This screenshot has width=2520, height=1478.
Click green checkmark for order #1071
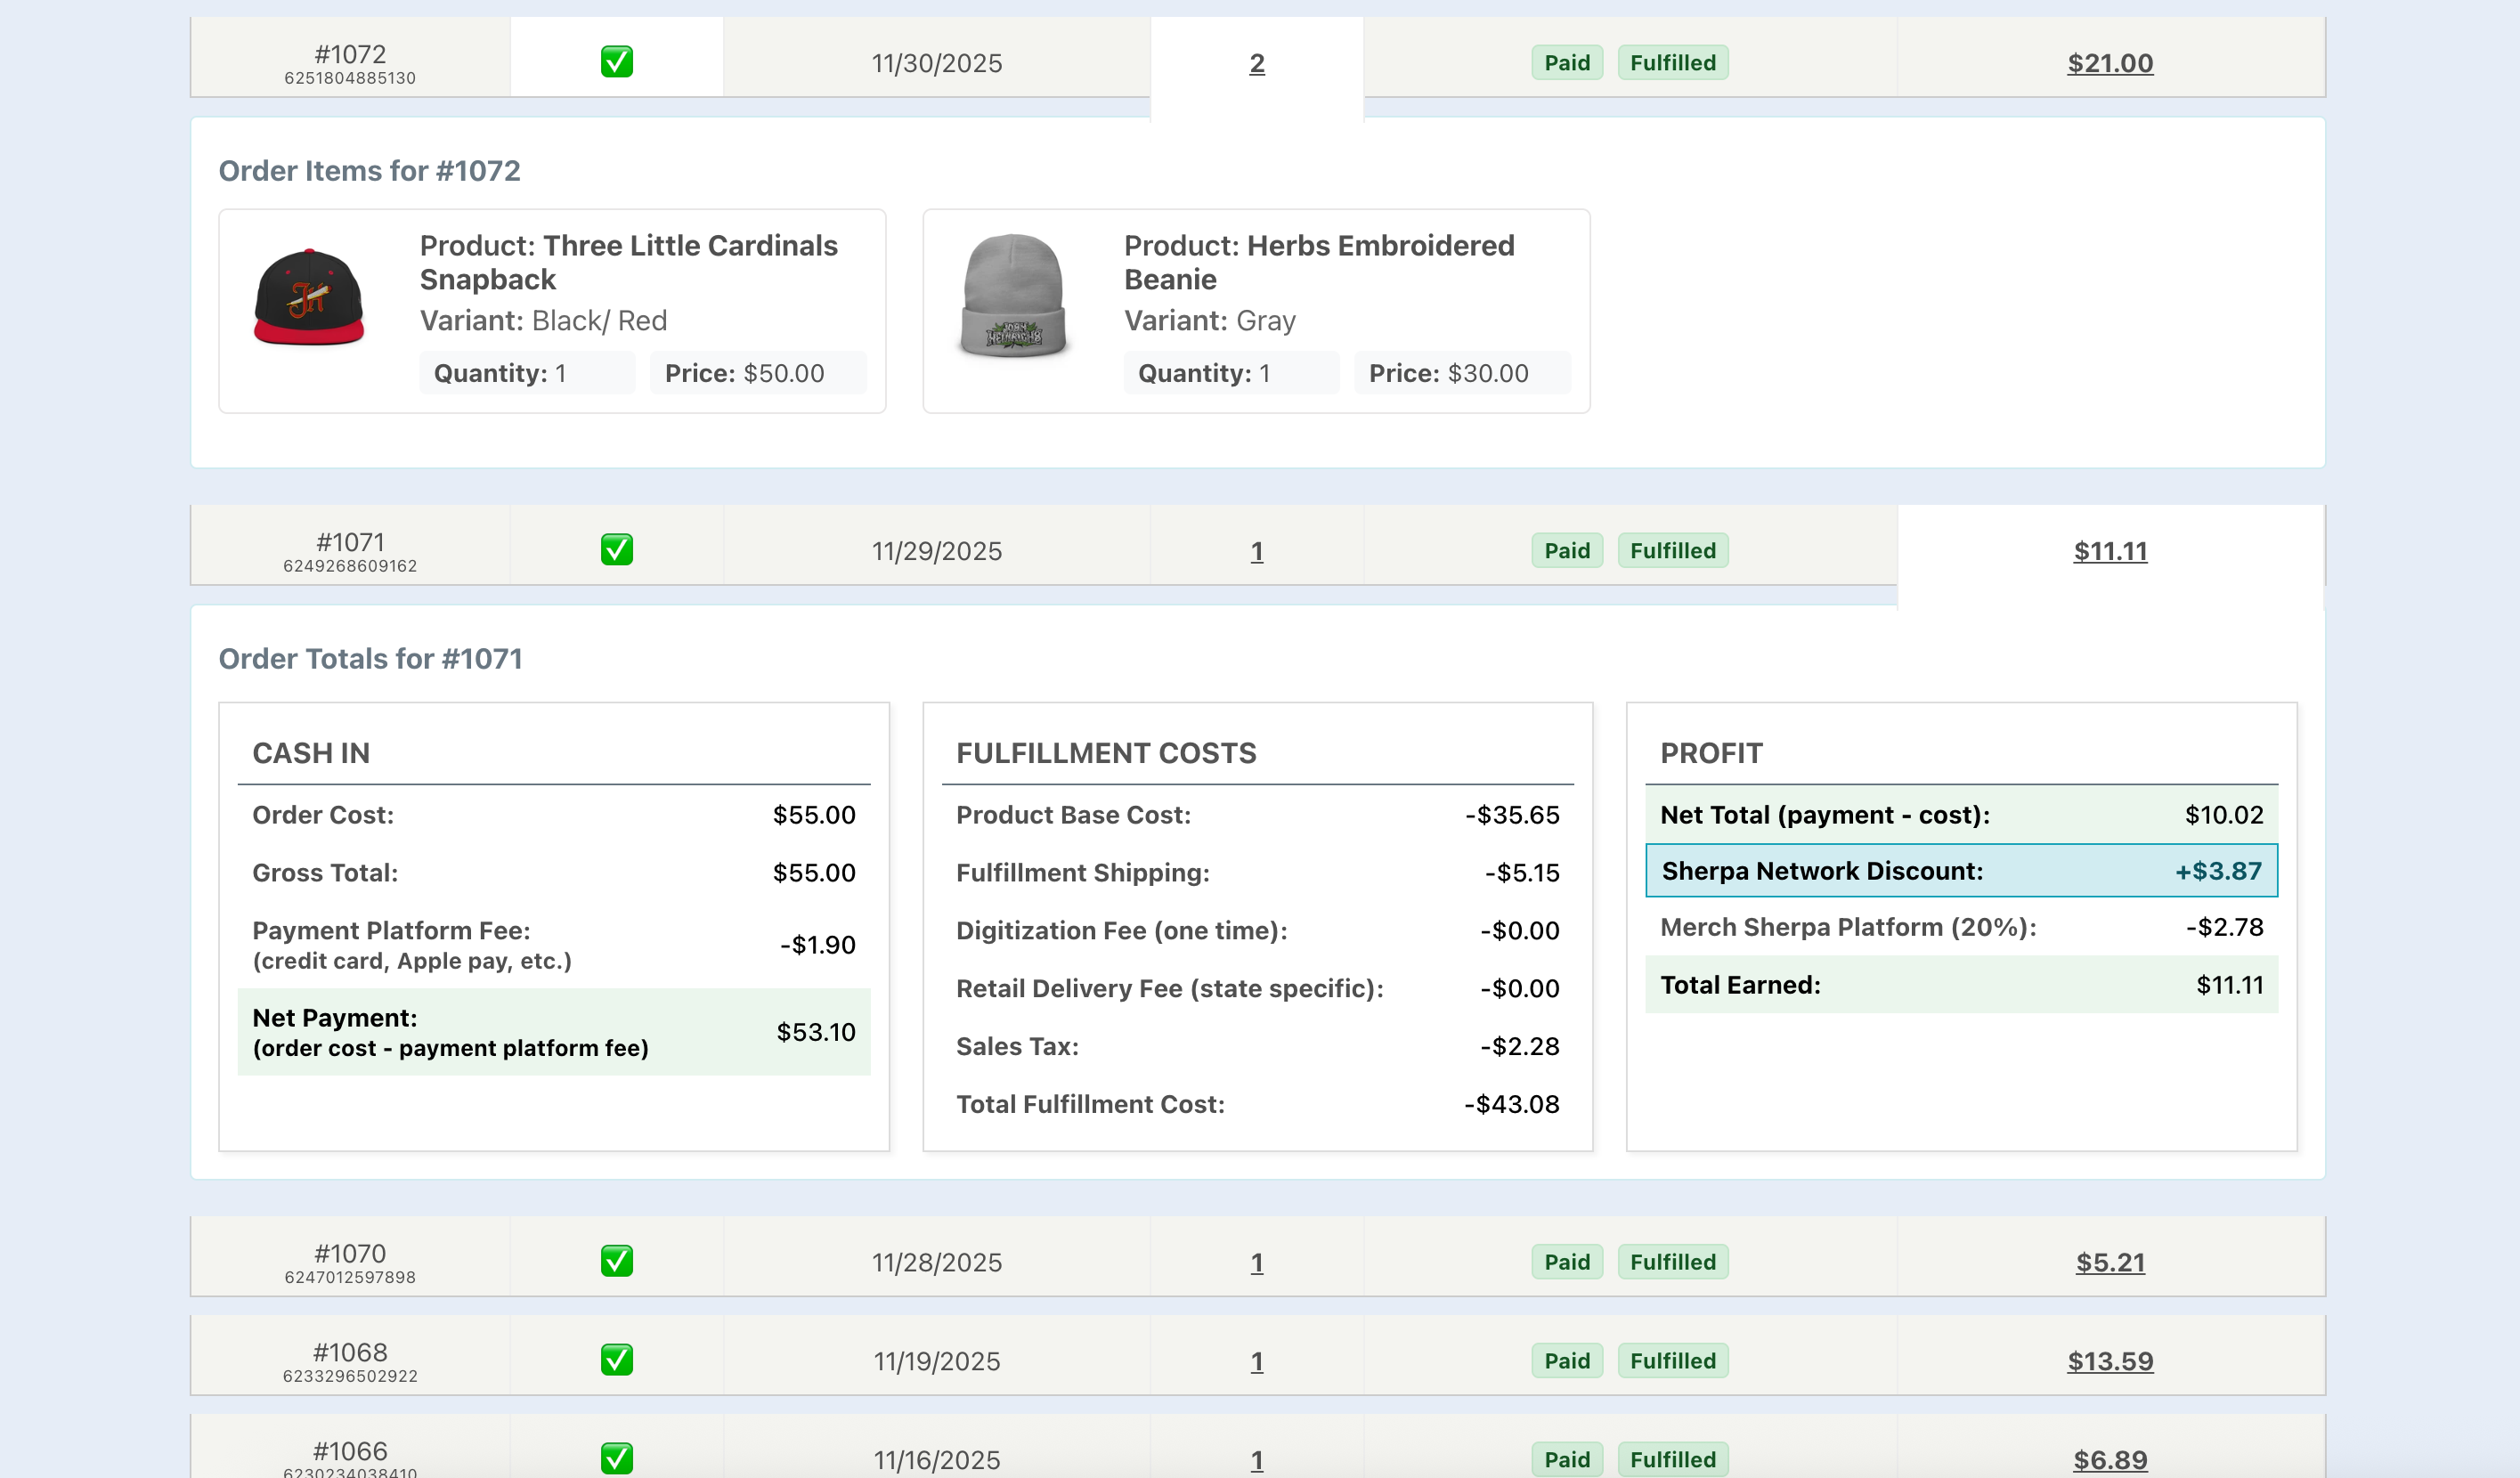[616, 550]
